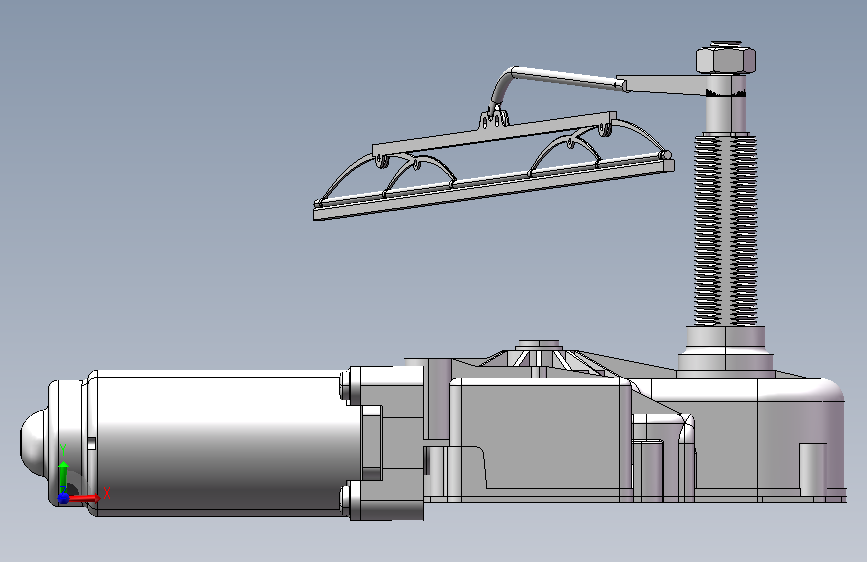Viewport: 867px width, 562px height.
Task: Click the domed end cap of the motor
Action: coord(34,443)
